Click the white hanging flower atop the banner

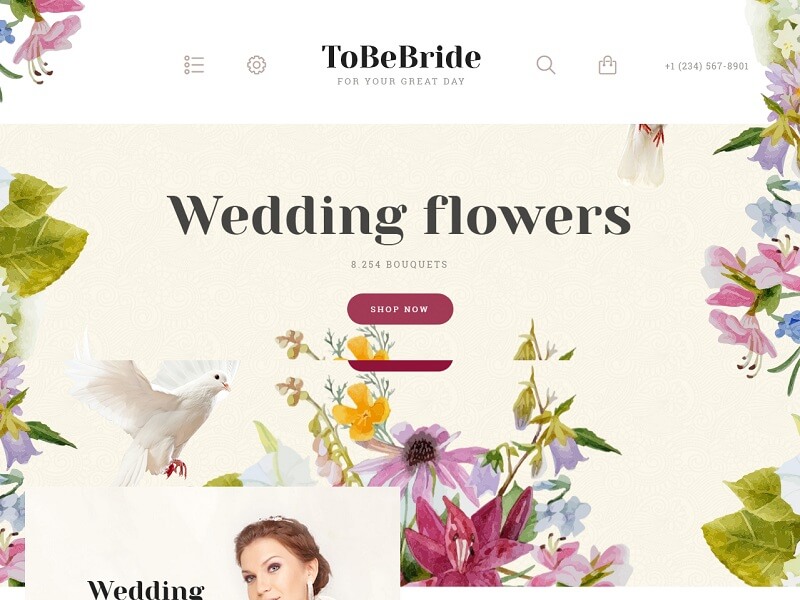tap(642, 154)
